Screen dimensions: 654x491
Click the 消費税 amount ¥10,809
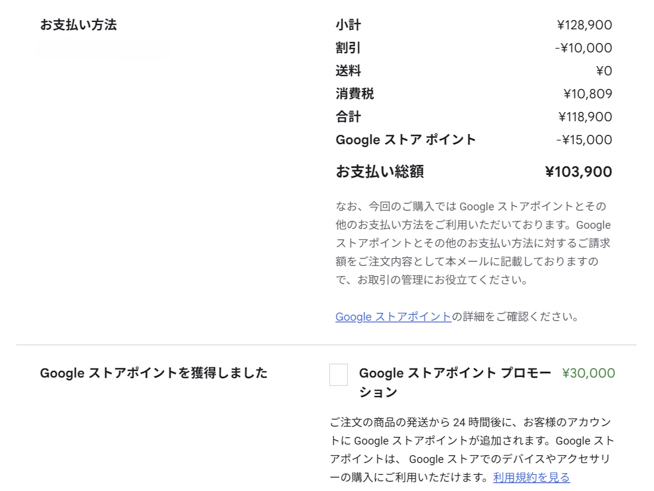587,94
